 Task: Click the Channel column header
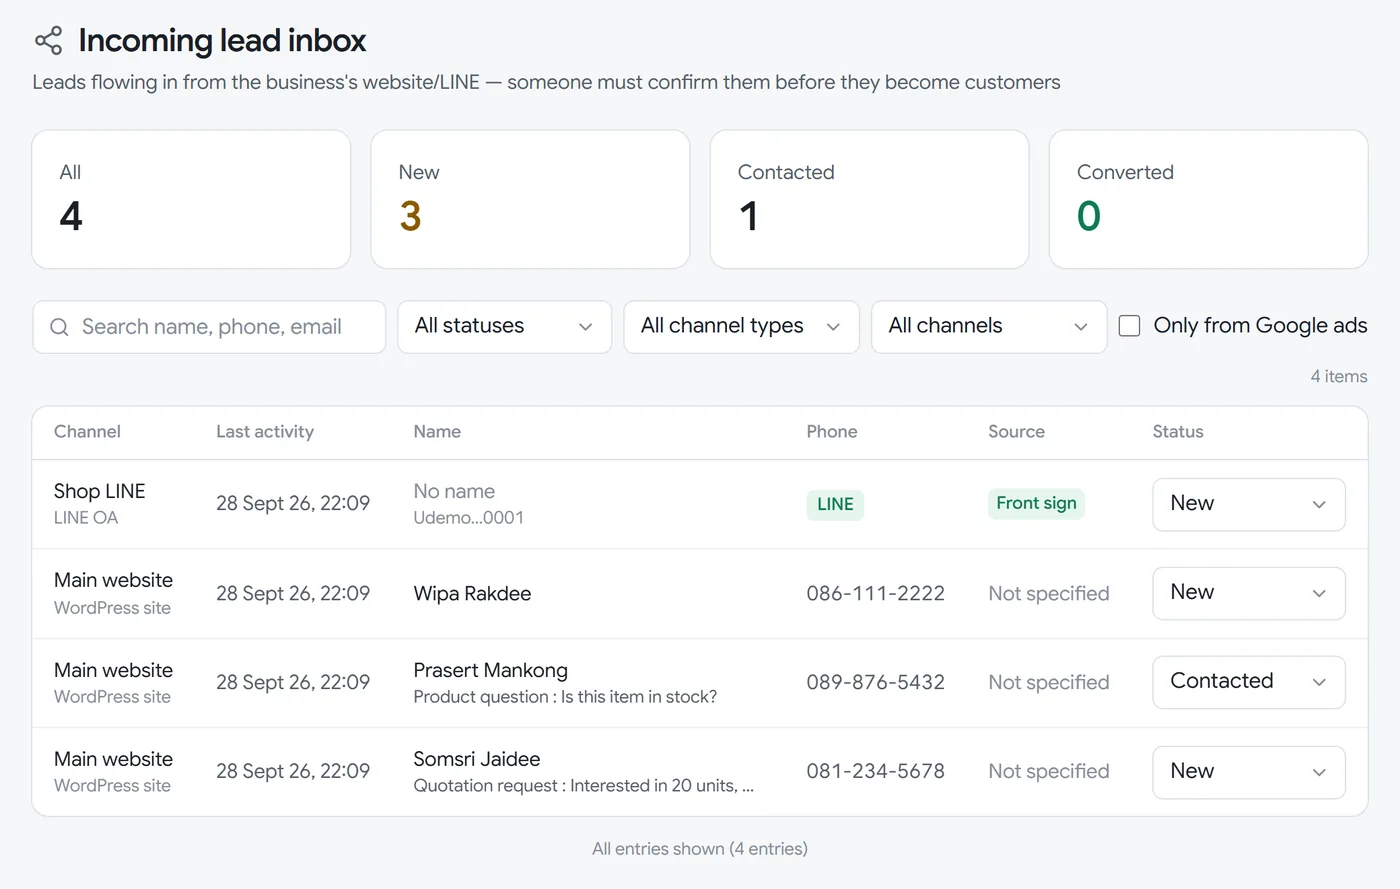click(x=87, y=432)
